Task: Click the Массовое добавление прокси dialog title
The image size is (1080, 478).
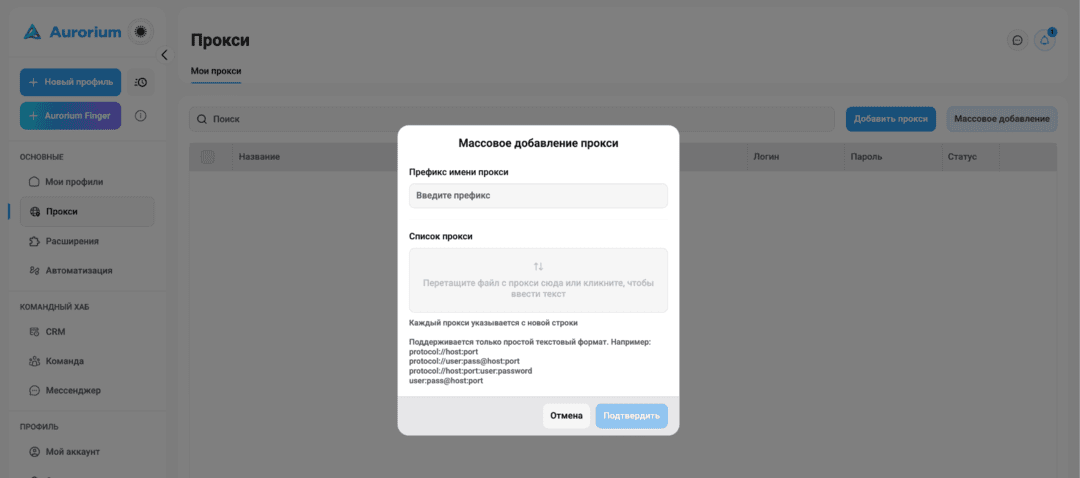Action: click(x=539, y=143)
